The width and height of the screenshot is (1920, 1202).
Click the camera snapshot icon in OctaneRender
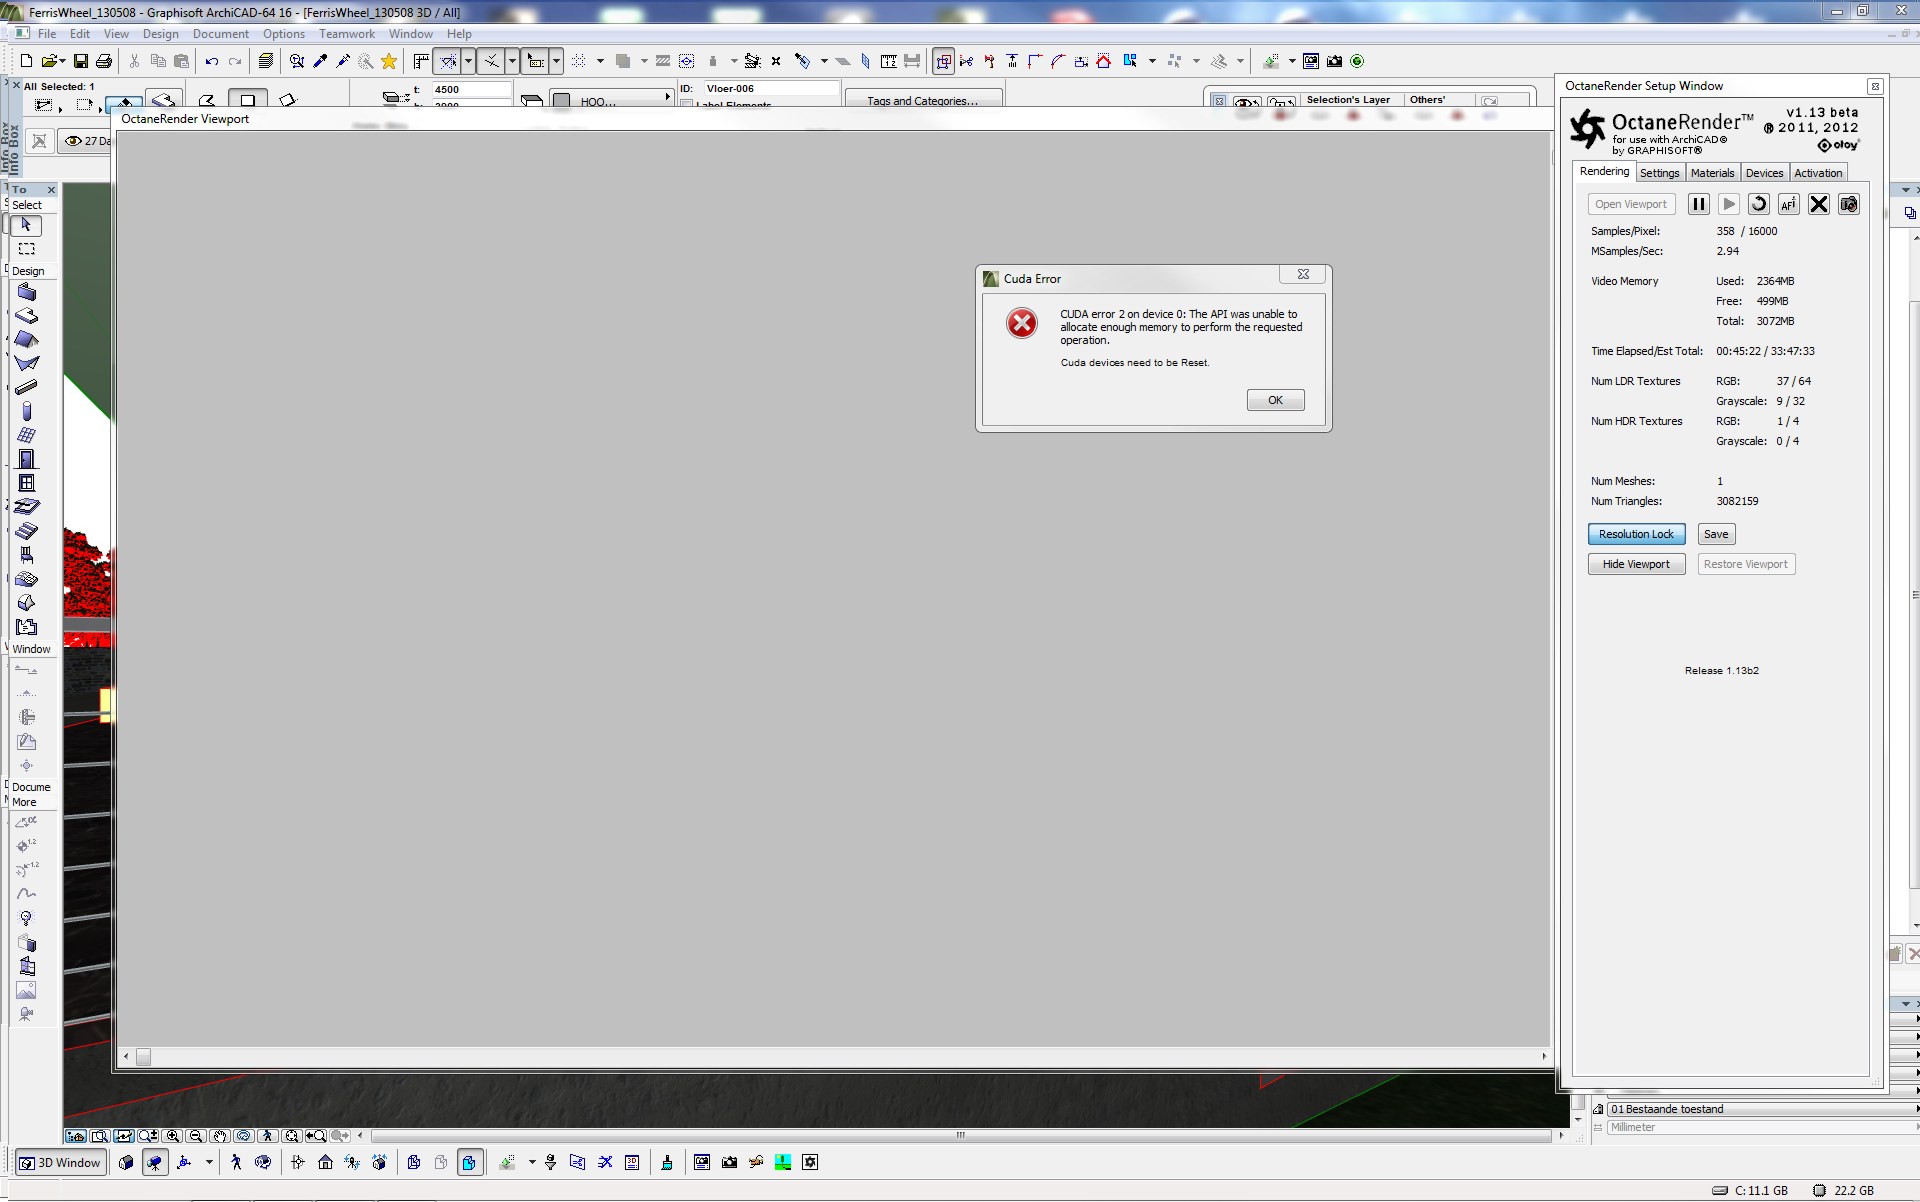coord(1849,204)
